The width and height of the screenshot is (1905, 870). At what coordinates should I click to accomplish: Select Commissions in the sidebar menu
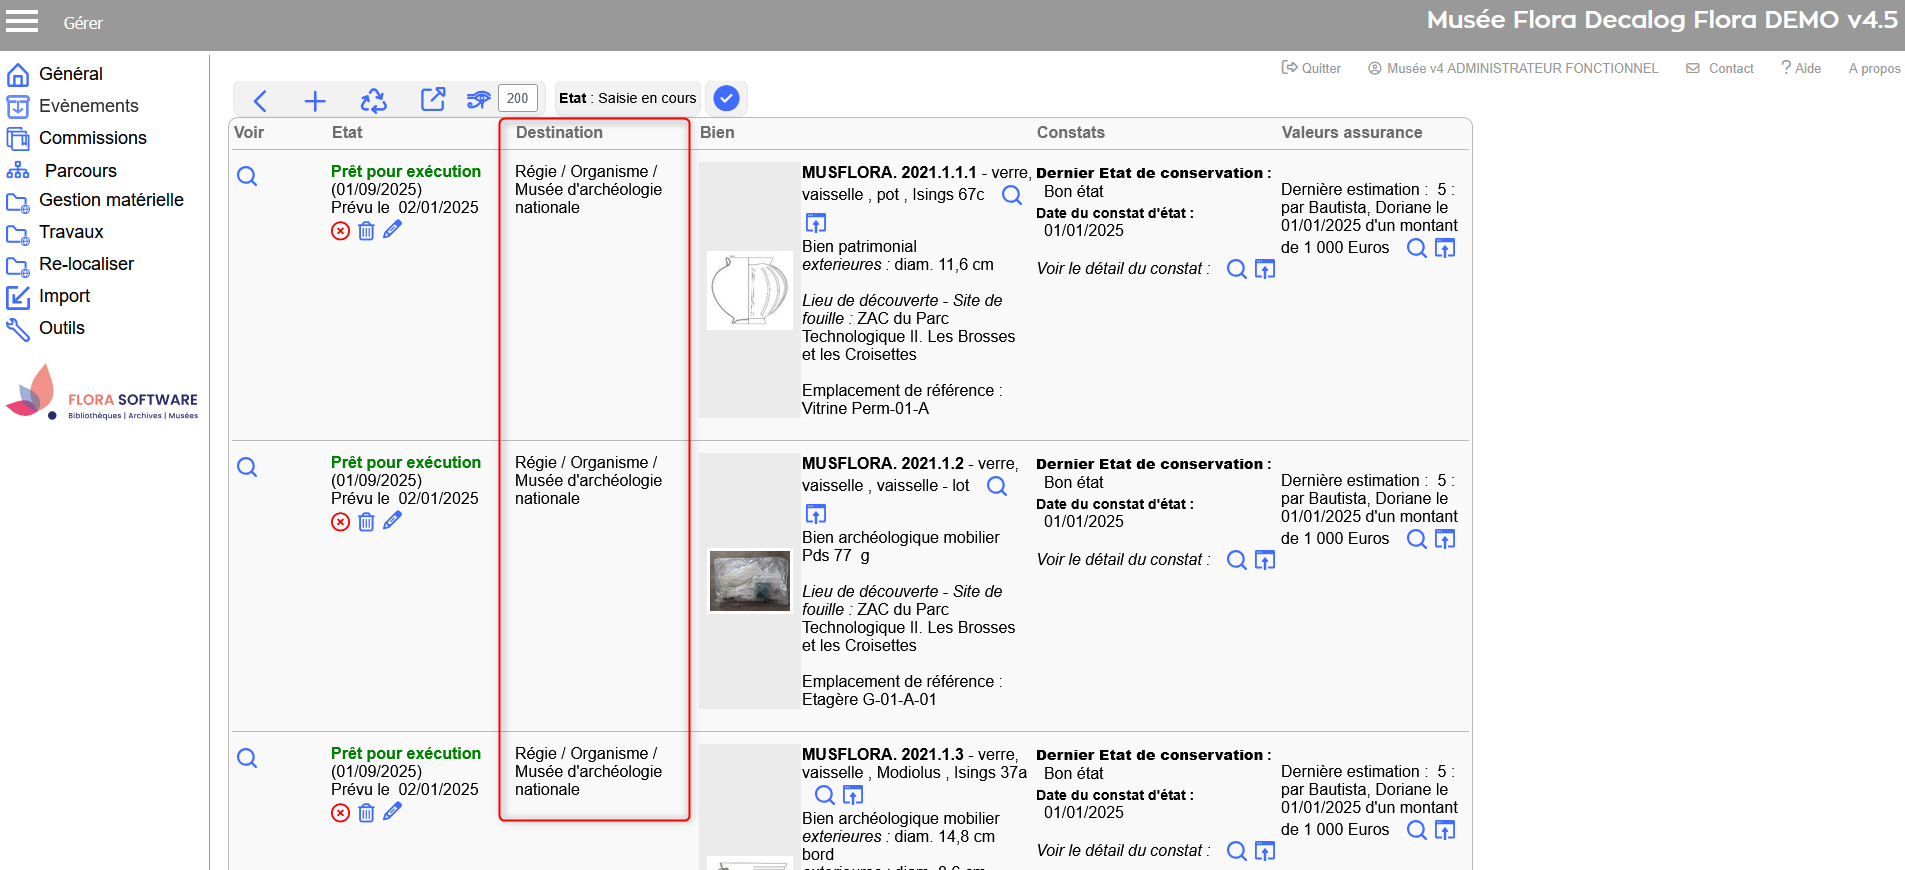92,138
